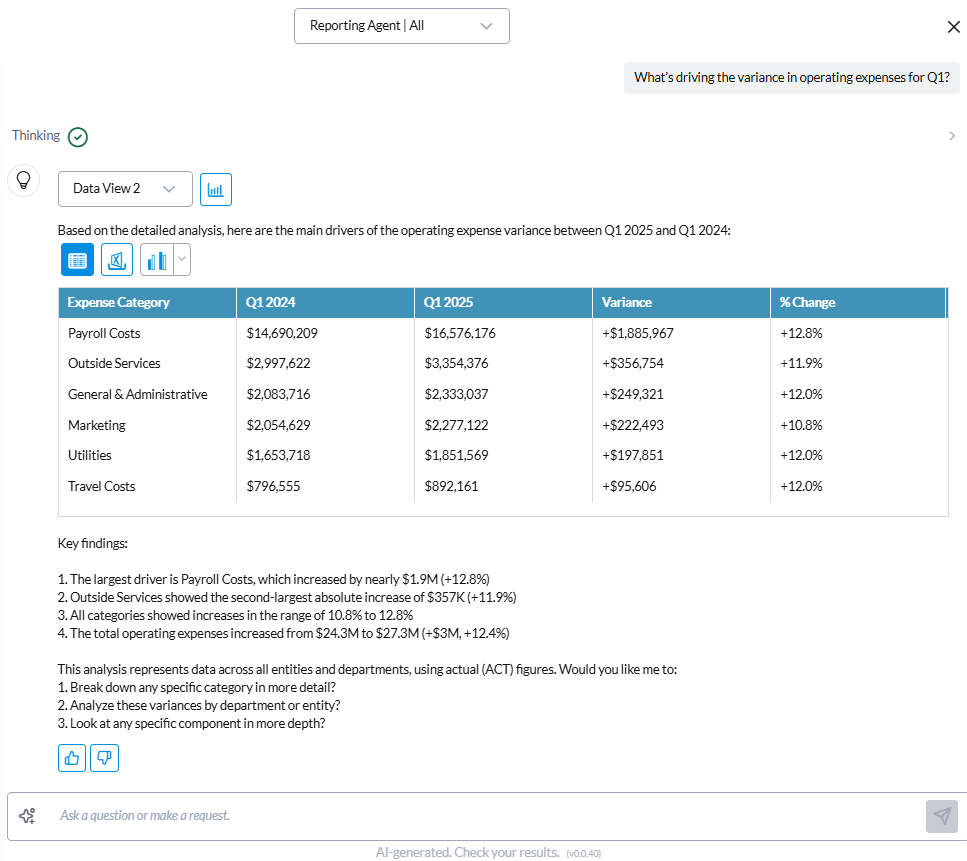The width and height of the screenshot is (967, 861).
Task: Open chart type options via the small chevron
Action: [181, 259]
